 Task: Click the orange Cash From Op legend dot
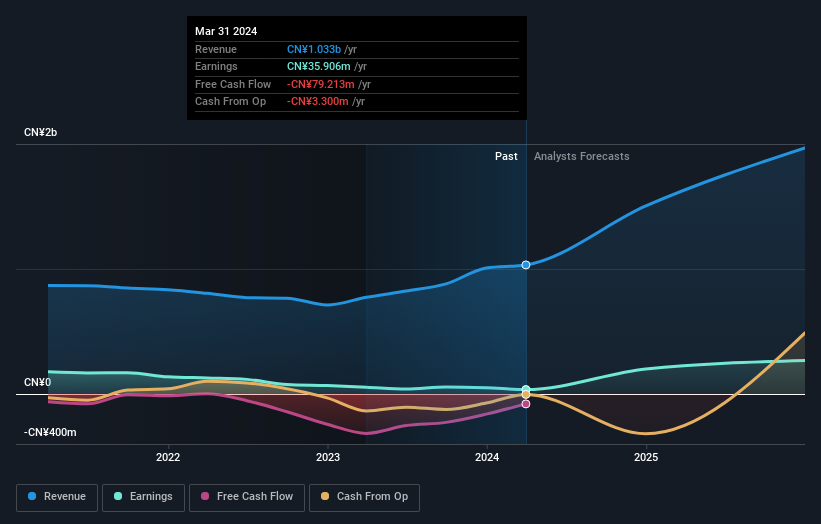coord(325,496)
